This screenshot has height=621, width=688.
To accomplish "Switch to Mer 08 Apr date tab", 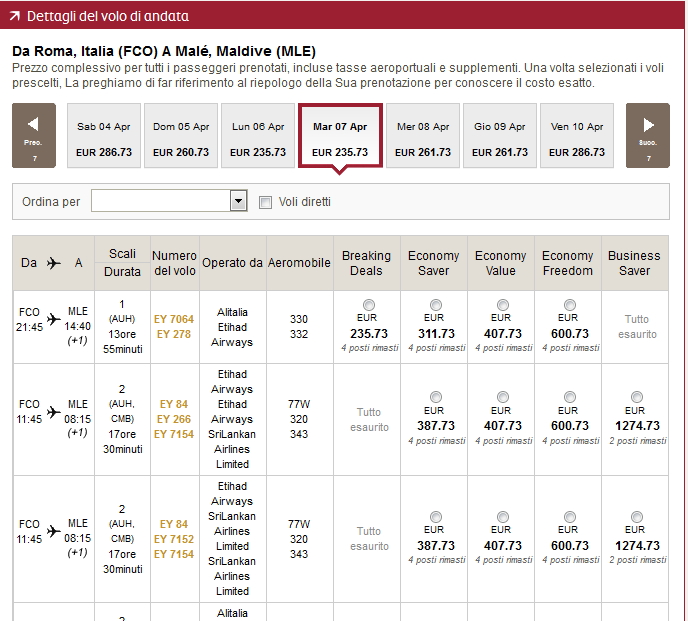I will pyautogui.click(x=423, y=139).
